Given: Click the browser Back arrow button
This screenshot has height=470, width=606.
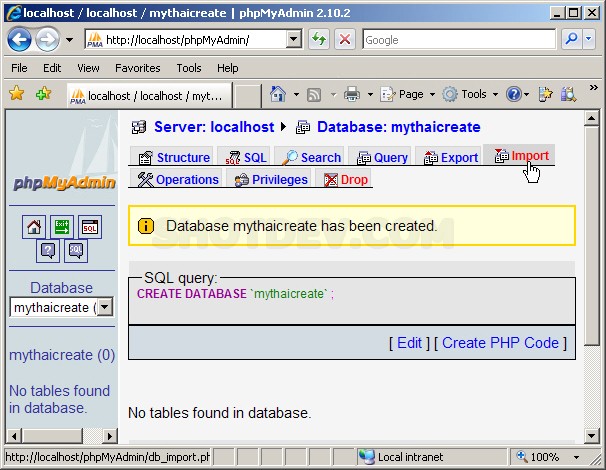Looking at the screenshot, I should (x=20, y=40).
